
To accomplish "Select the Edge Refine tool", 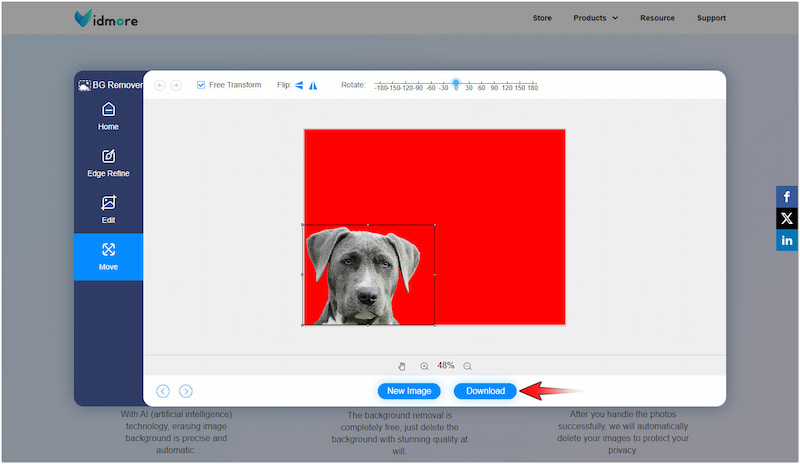I will click(x=108, y=163).
